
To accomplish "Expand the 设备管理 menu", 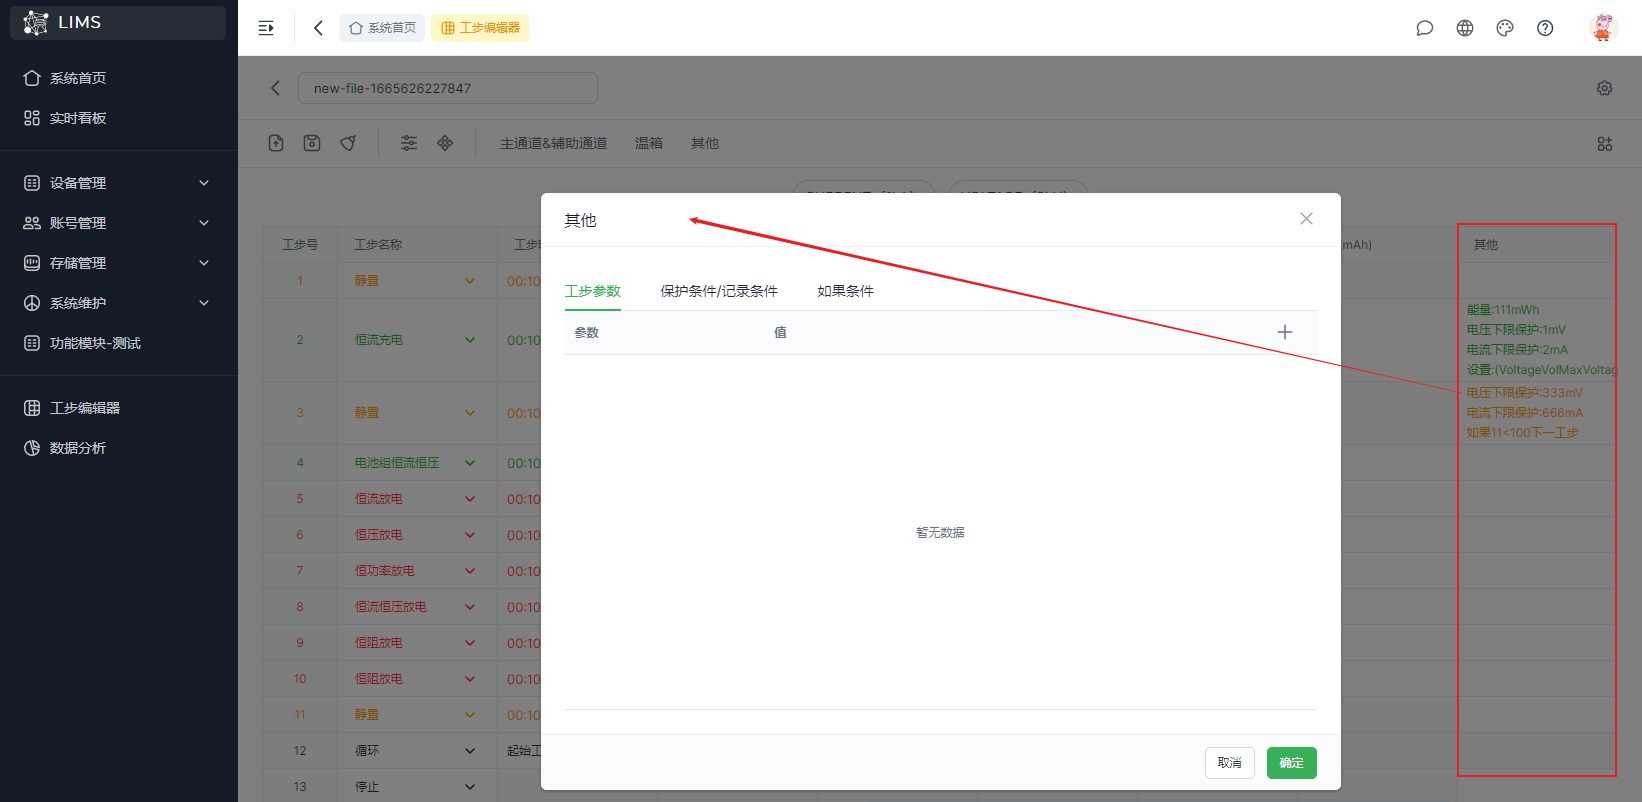I will [x=118, y=183].
